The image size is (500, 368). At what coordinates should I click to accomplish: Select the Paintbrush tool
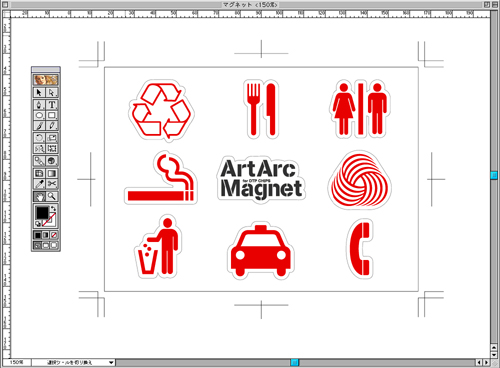click(39, 126)
